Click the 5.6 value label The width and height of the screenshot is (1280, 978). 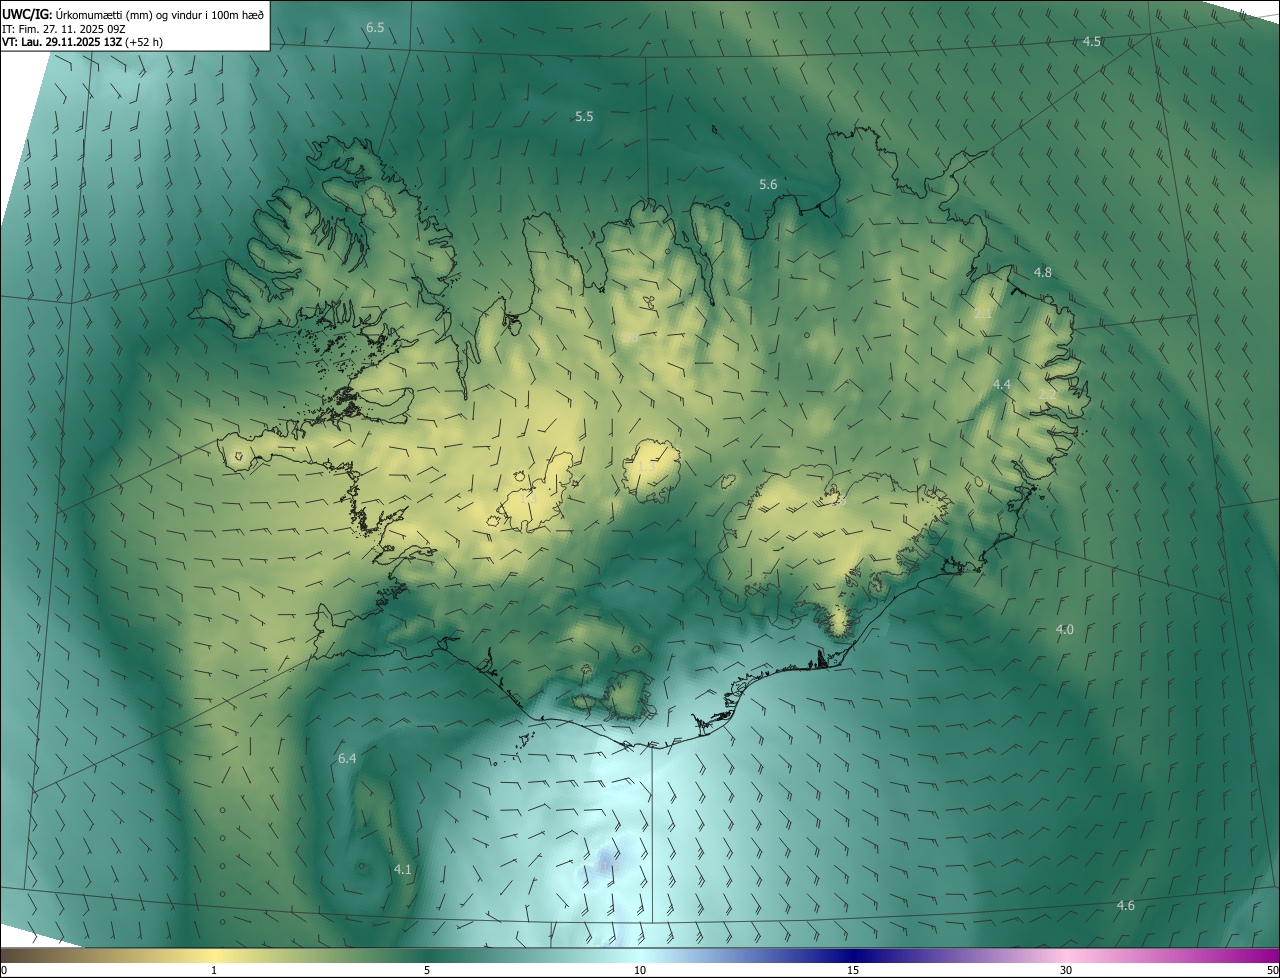pyautogui.click(x=768, y=185)
